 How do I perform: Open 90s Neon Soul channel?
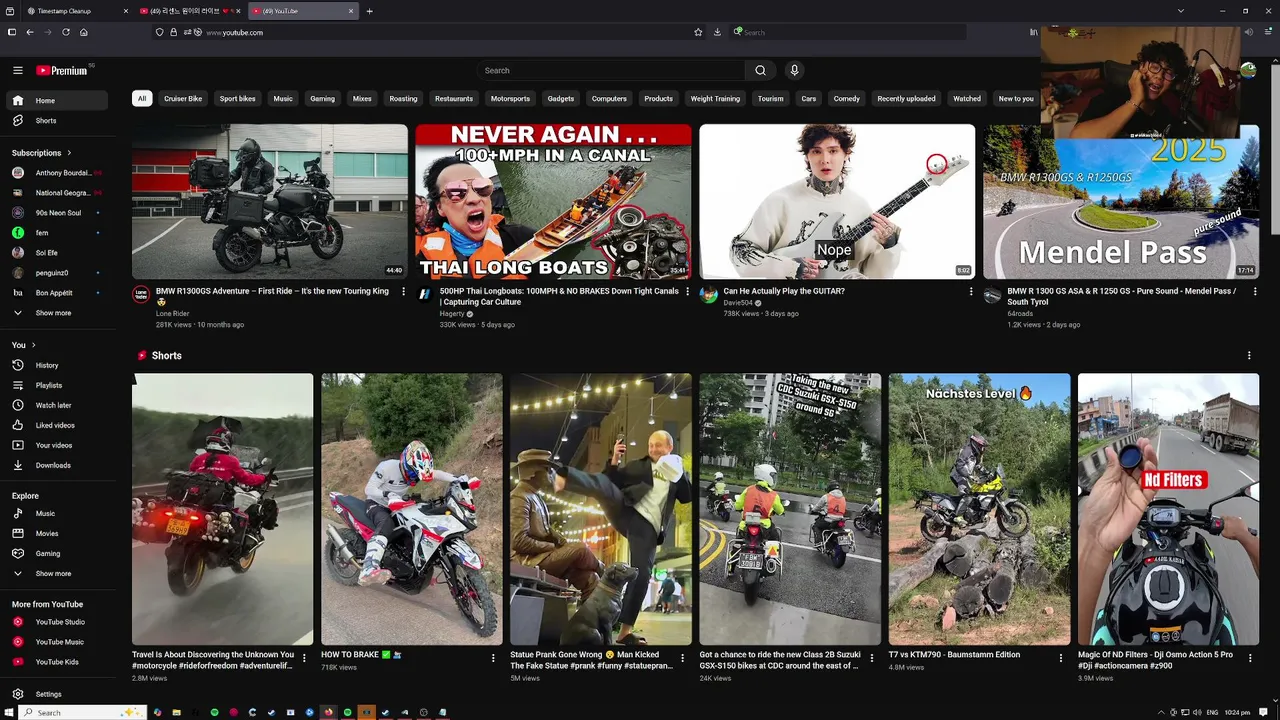pyautogui.click(x=56, y=213)
